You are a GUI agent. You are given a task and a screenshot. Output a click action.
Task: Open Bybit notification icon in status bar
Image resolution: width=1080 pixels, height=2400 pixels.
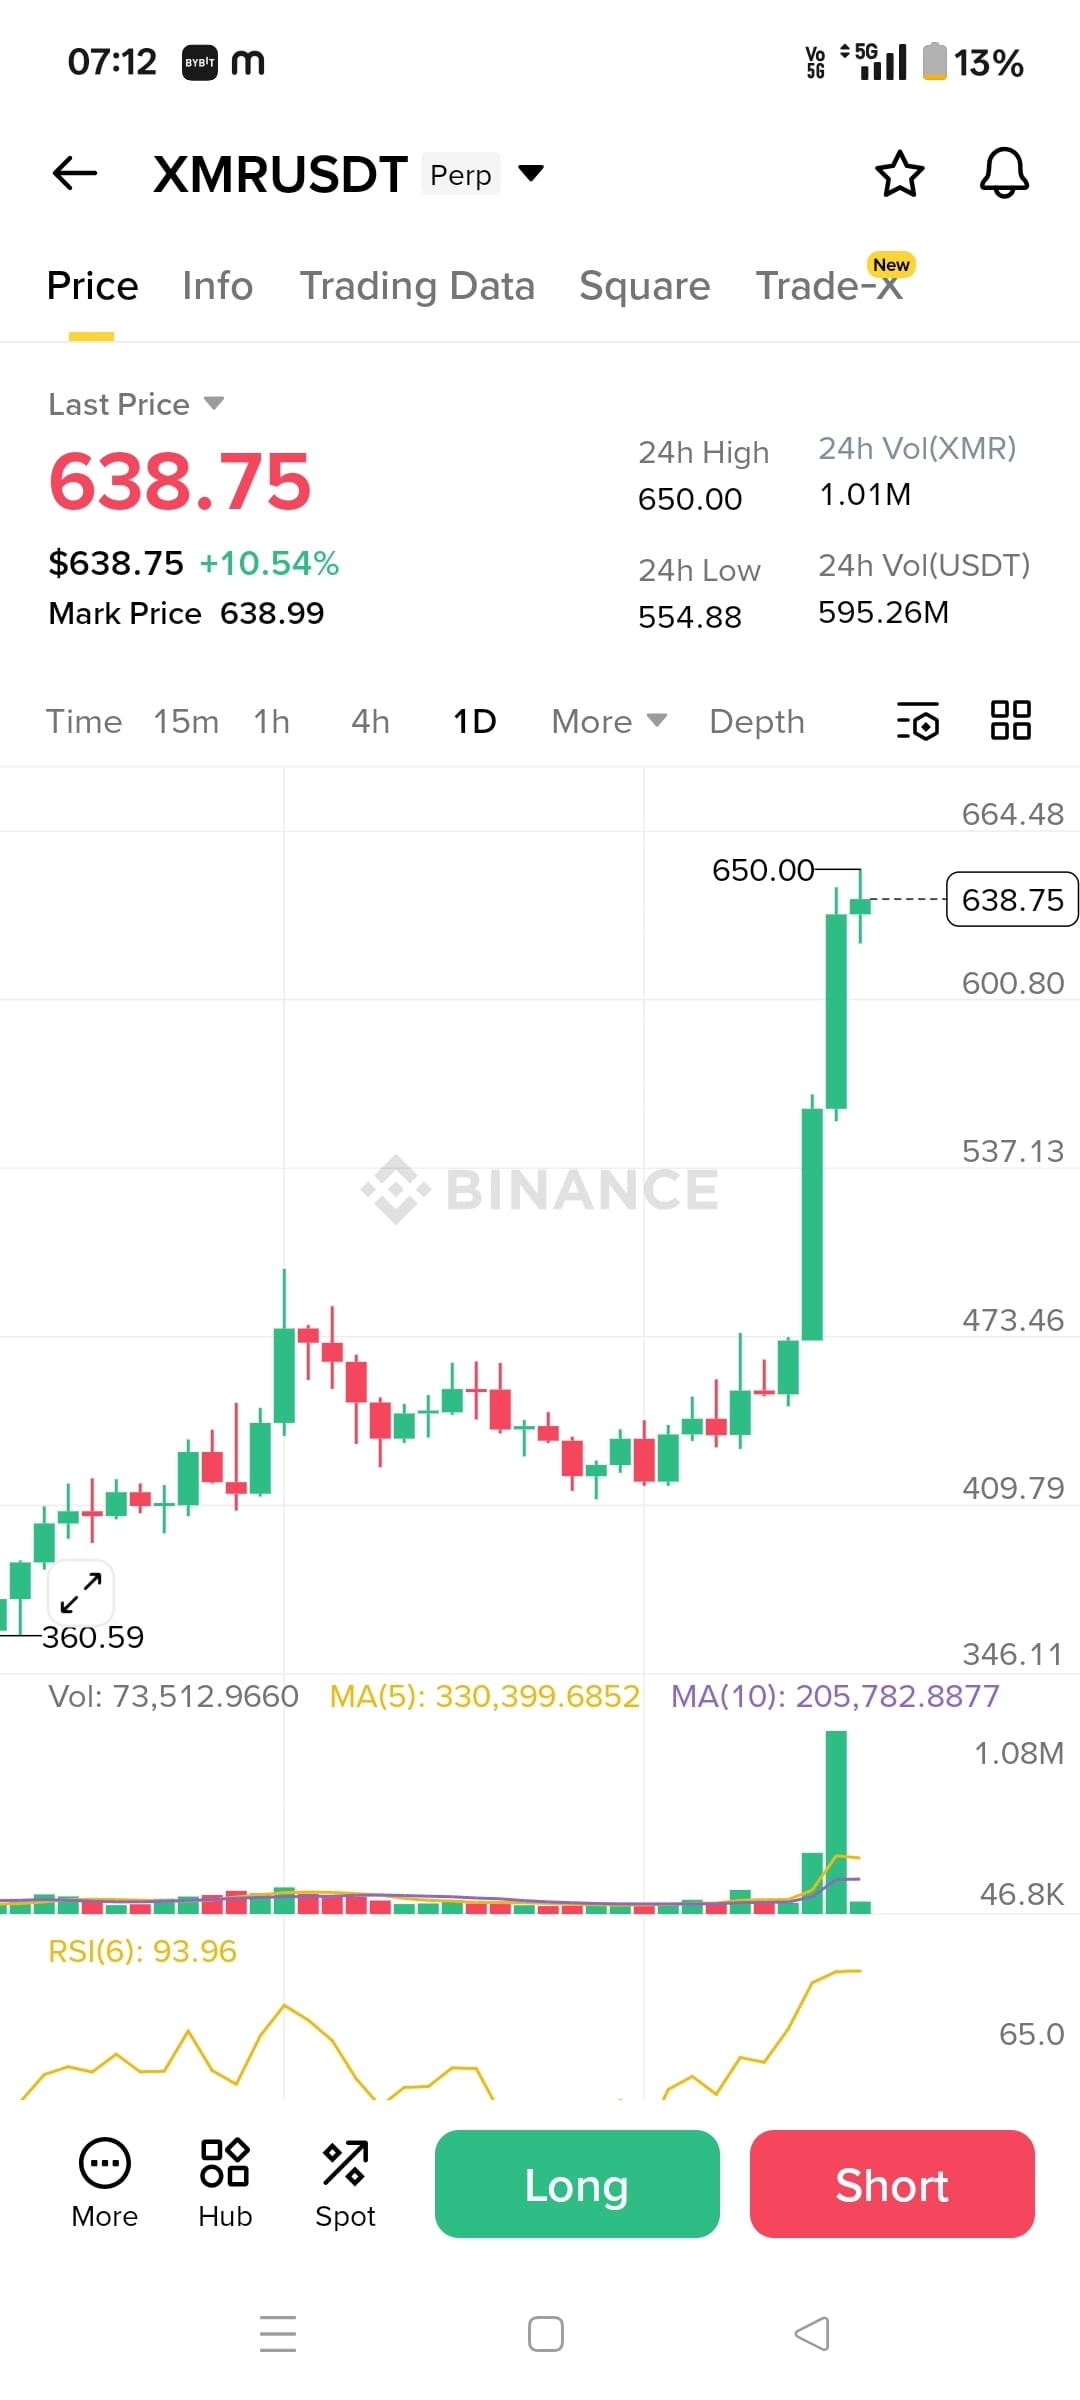pos(200,62)
